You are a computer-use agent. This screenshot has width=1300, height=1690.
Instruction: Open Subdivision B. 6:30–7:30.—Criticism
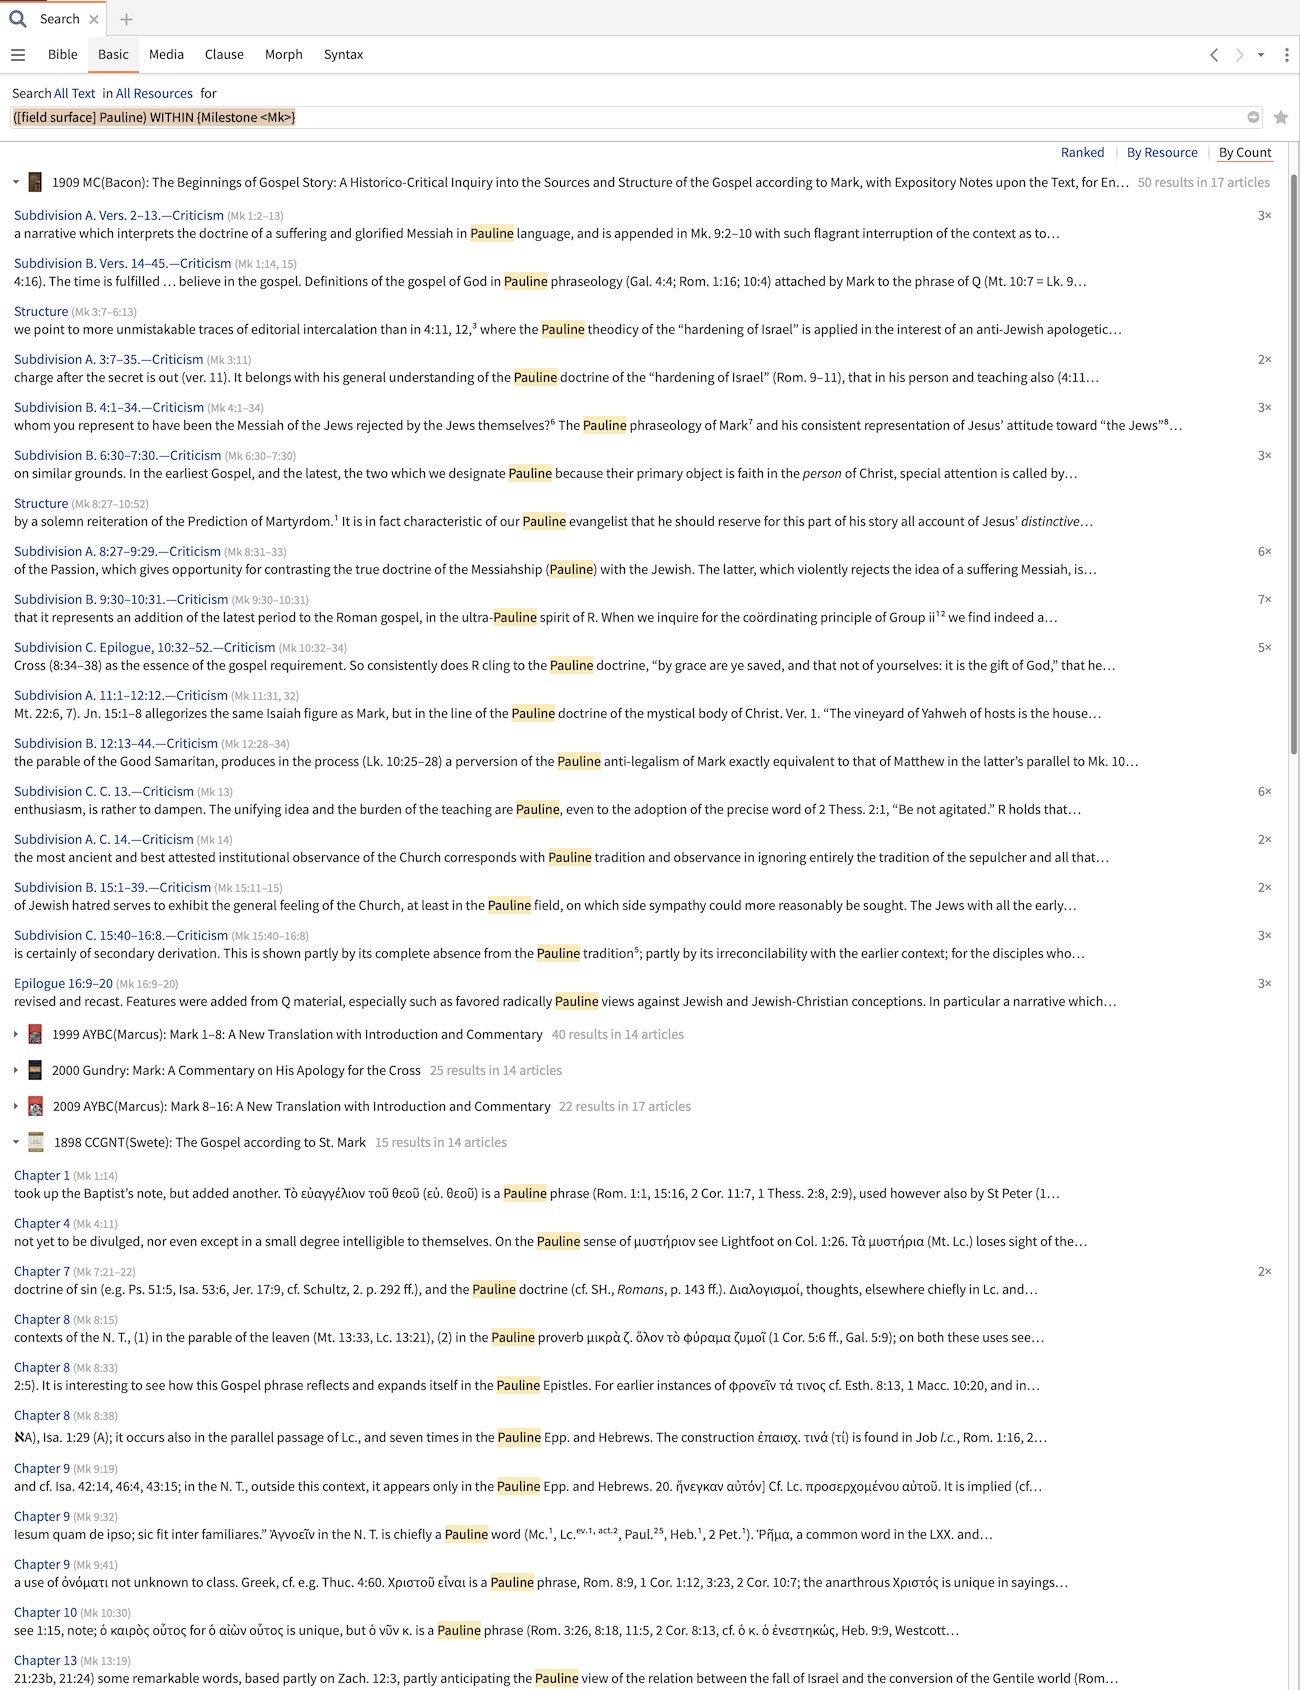(117, 455)
